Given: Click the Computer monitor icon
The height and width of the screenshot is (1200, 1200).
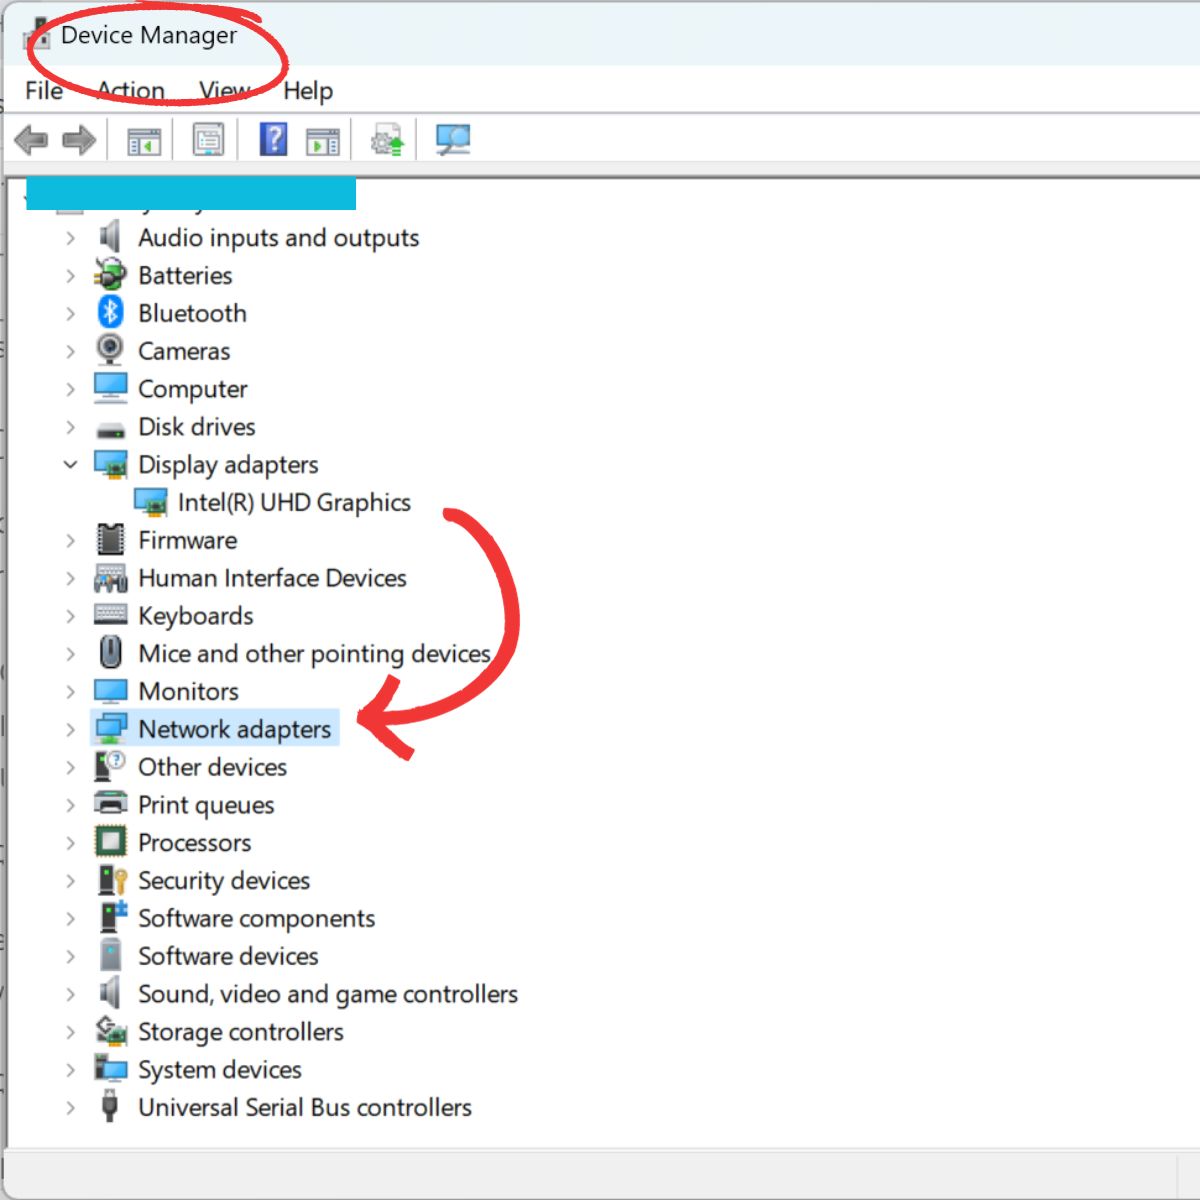Looking at the screenshot, I should [x=110, y=388].
